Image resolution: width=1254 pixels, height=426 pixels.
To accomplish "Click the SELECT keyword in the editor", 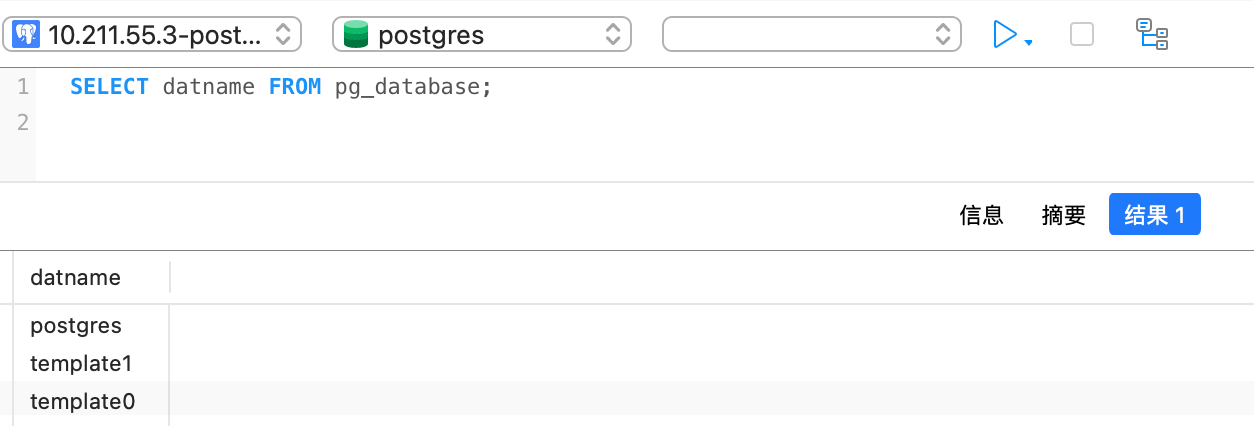I will pyautogui.click(x=109, y=87).
